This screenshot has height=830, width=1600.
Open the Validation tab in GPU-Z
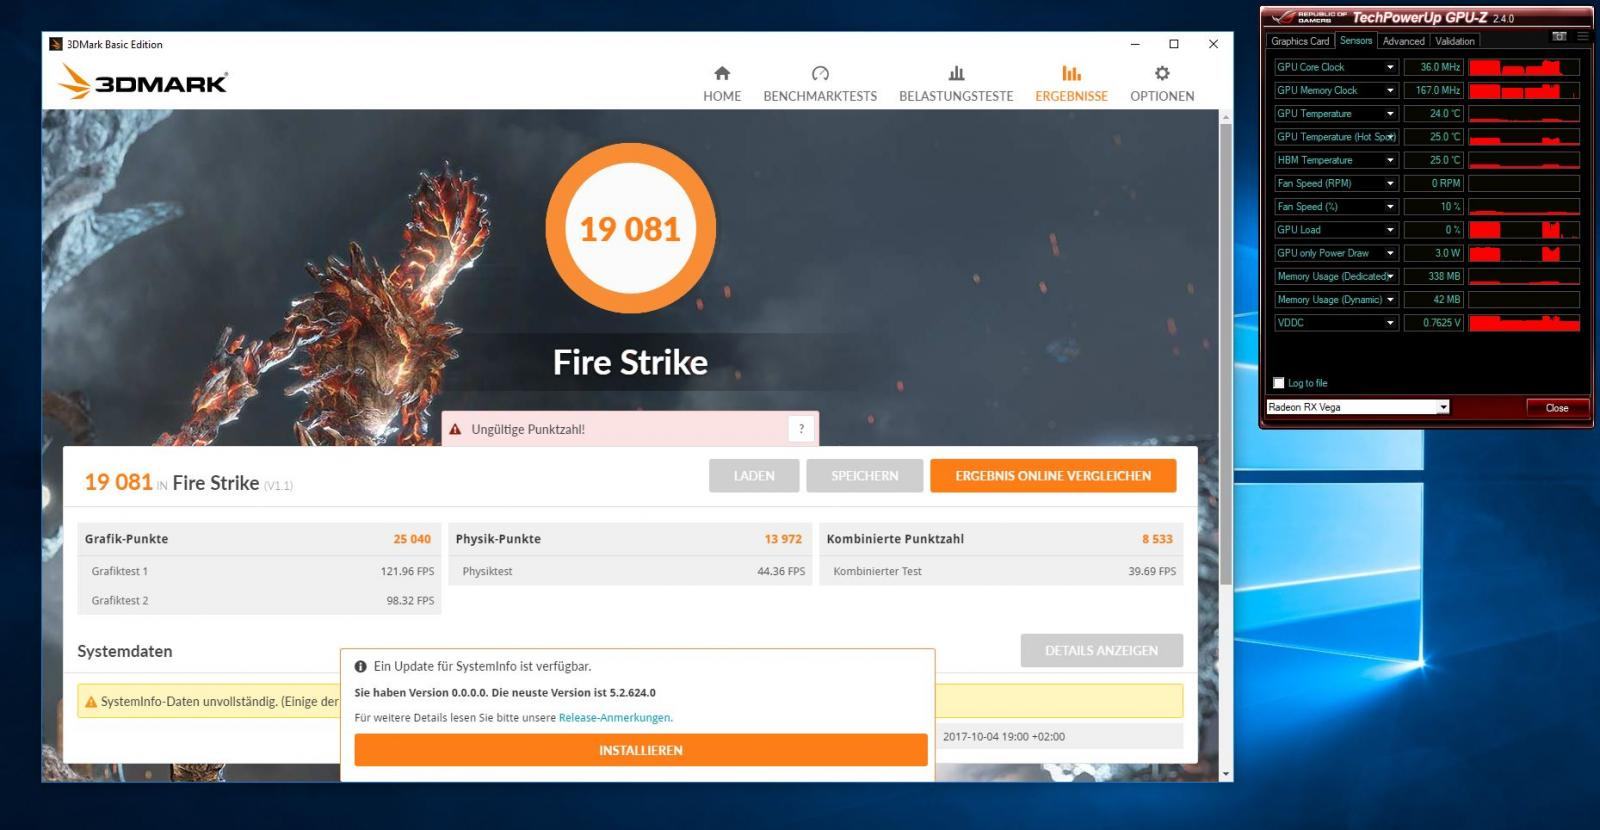pos(1455,41)
